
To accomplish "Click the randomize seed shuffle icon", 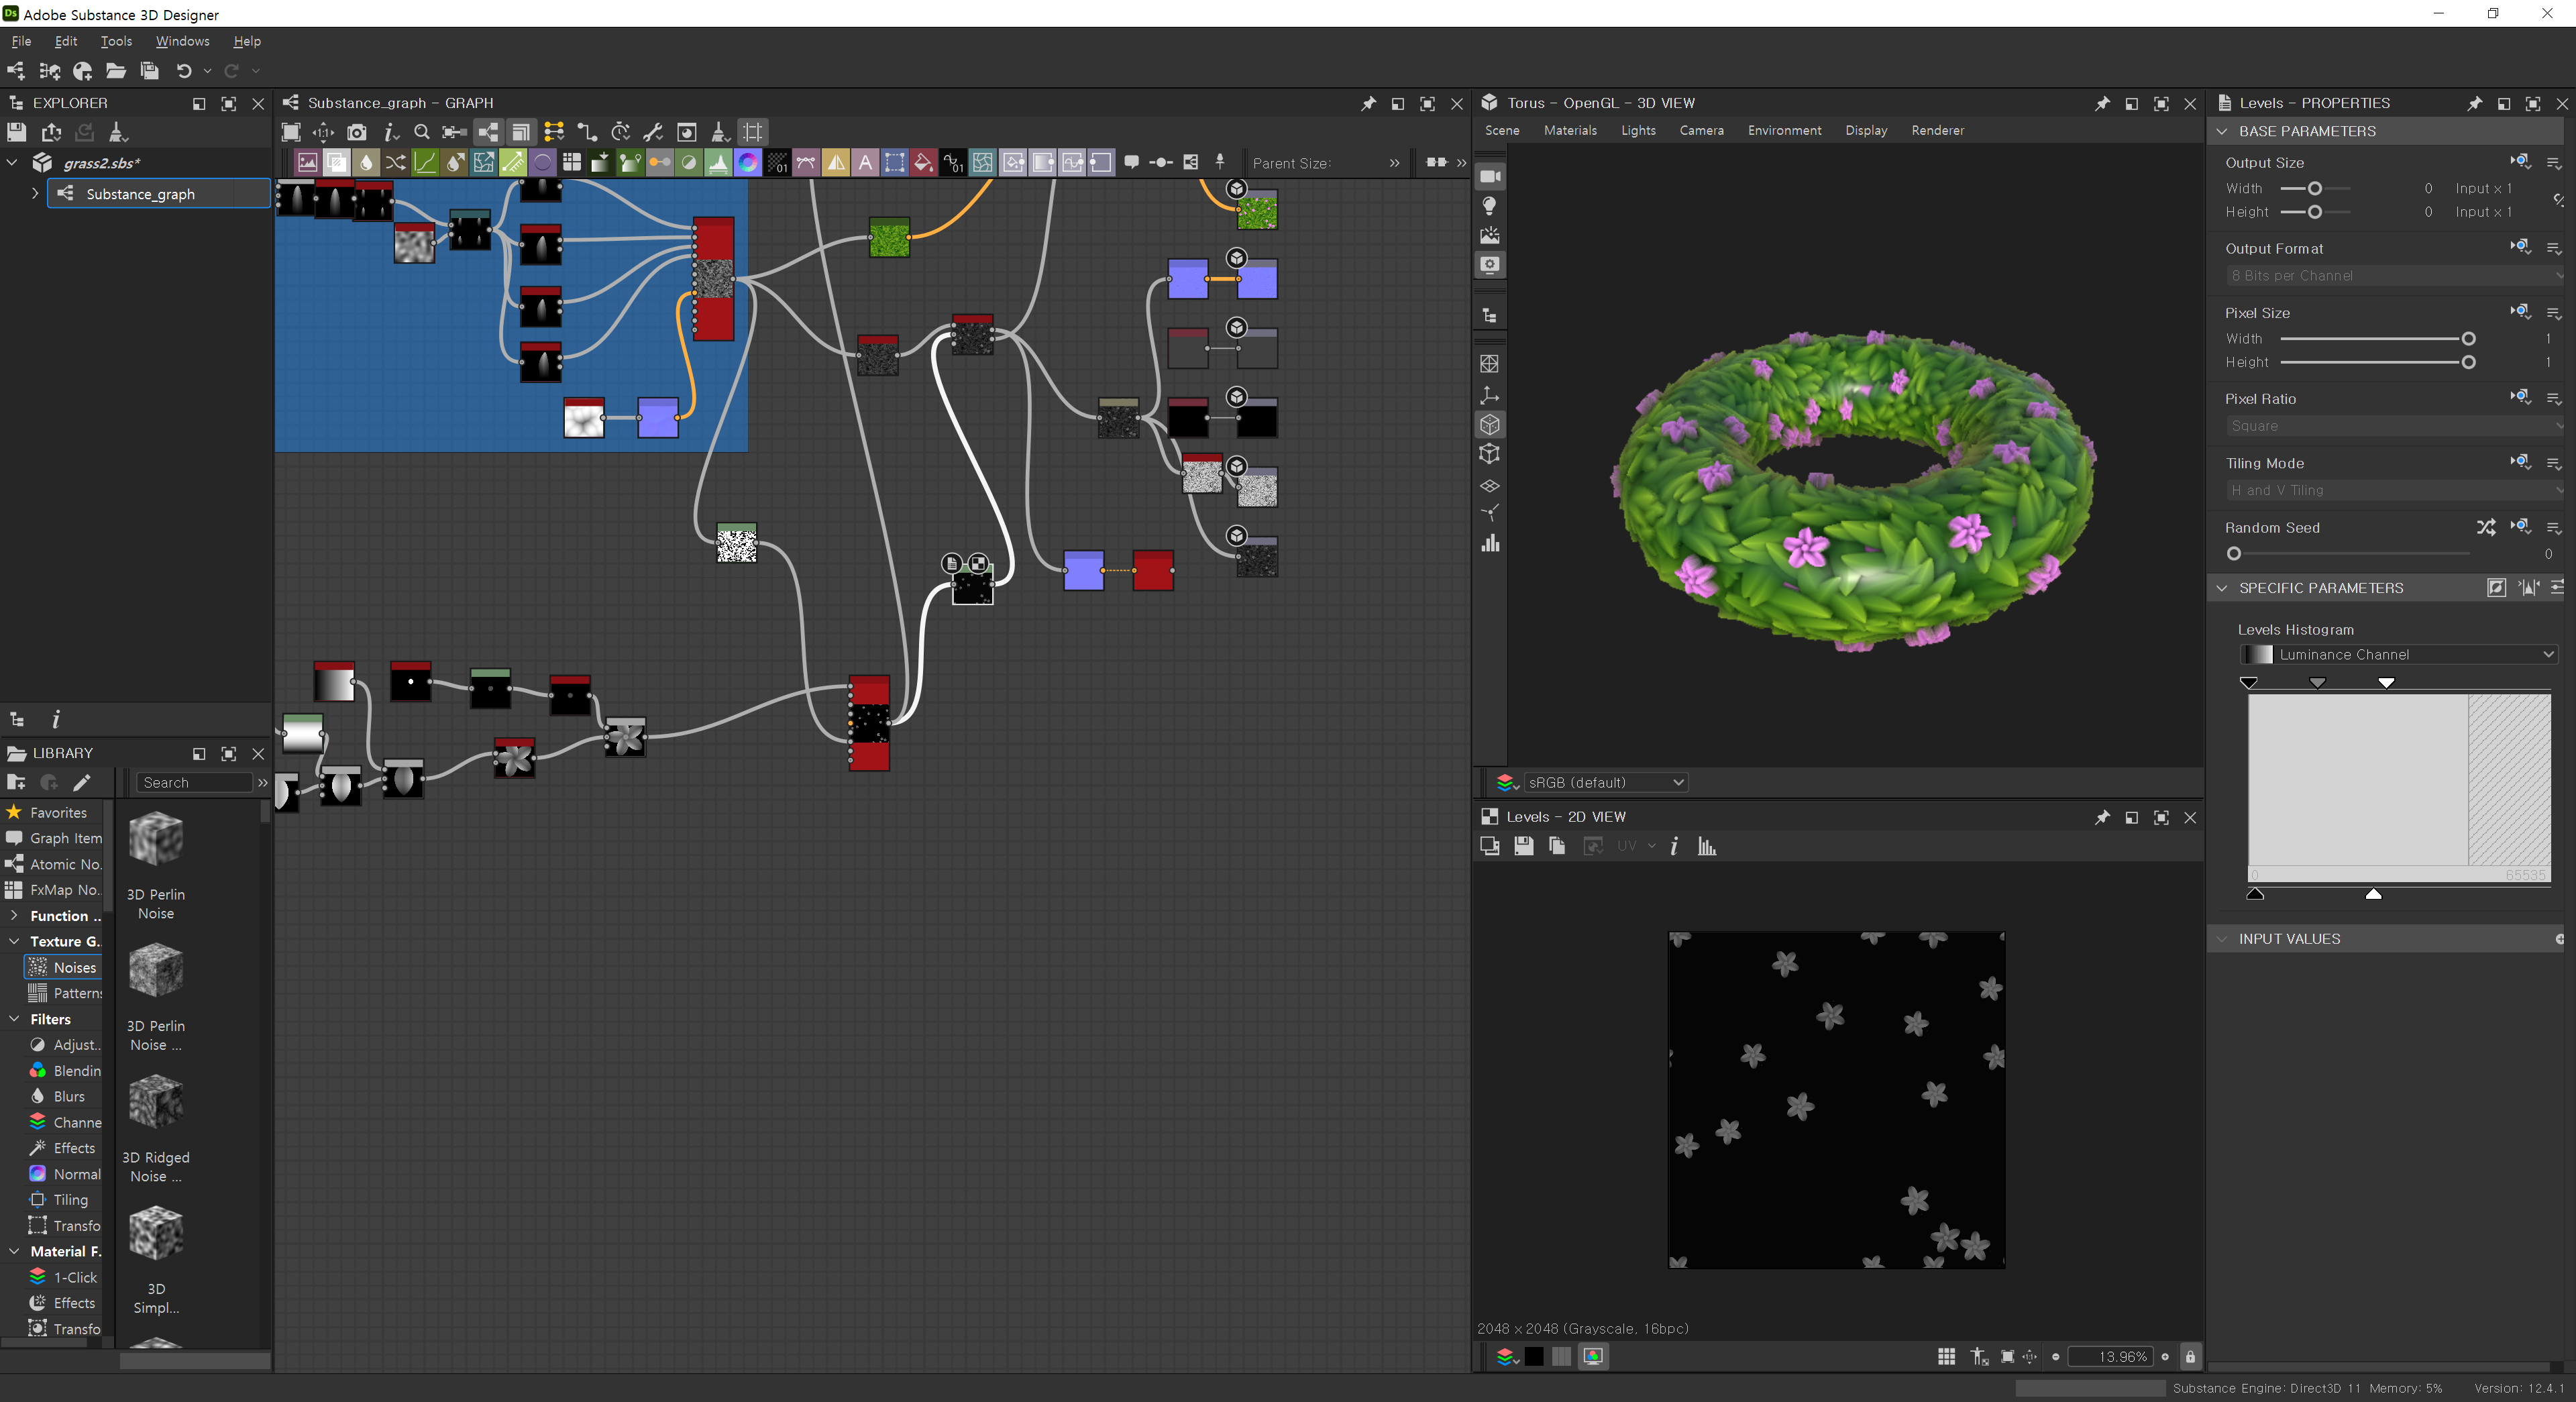I will point(2485,527).
